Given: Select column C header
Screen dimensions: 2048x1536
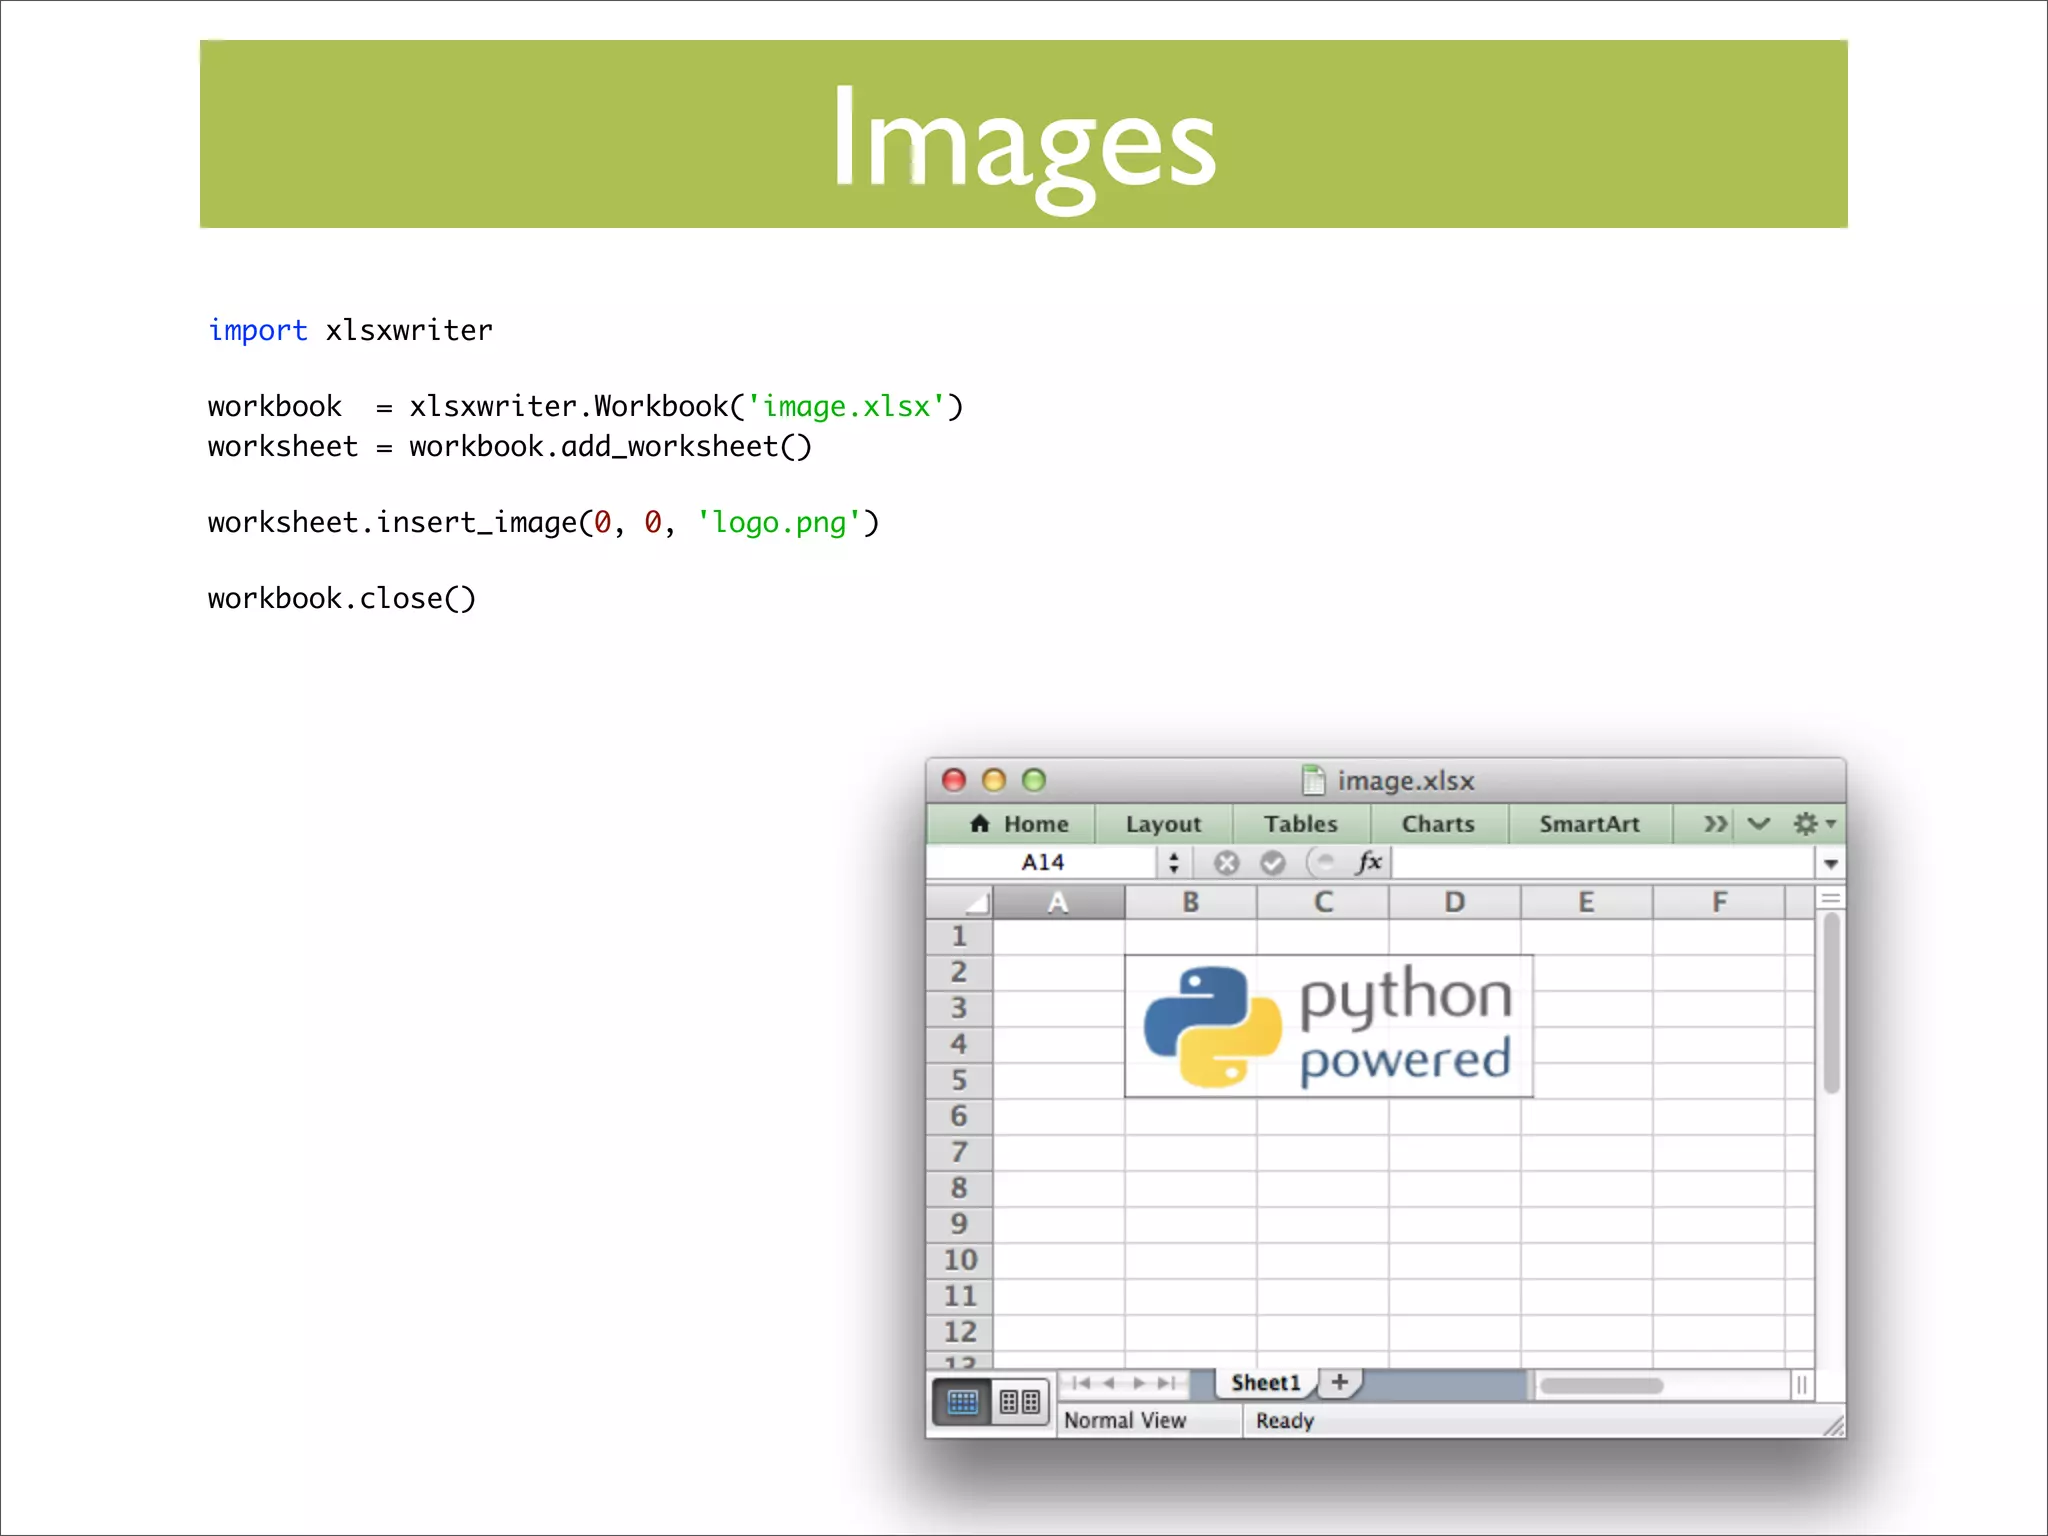Looking at the screenshot, I should 1322,903.
